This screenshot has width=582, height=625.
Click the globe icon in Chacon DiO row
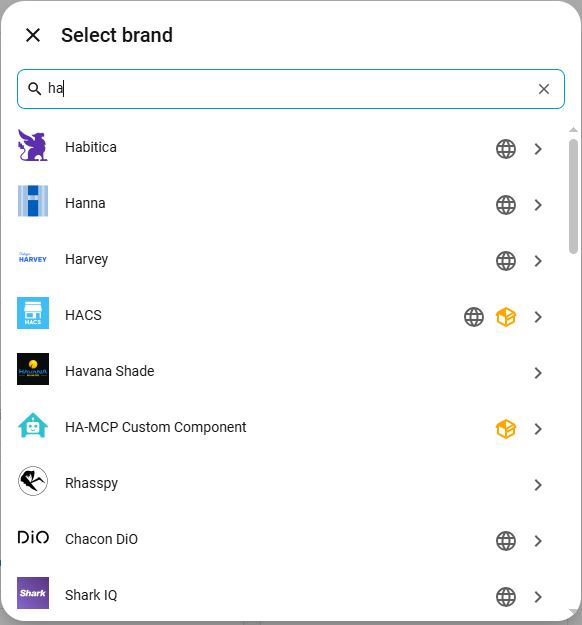(x=506, y=541)
